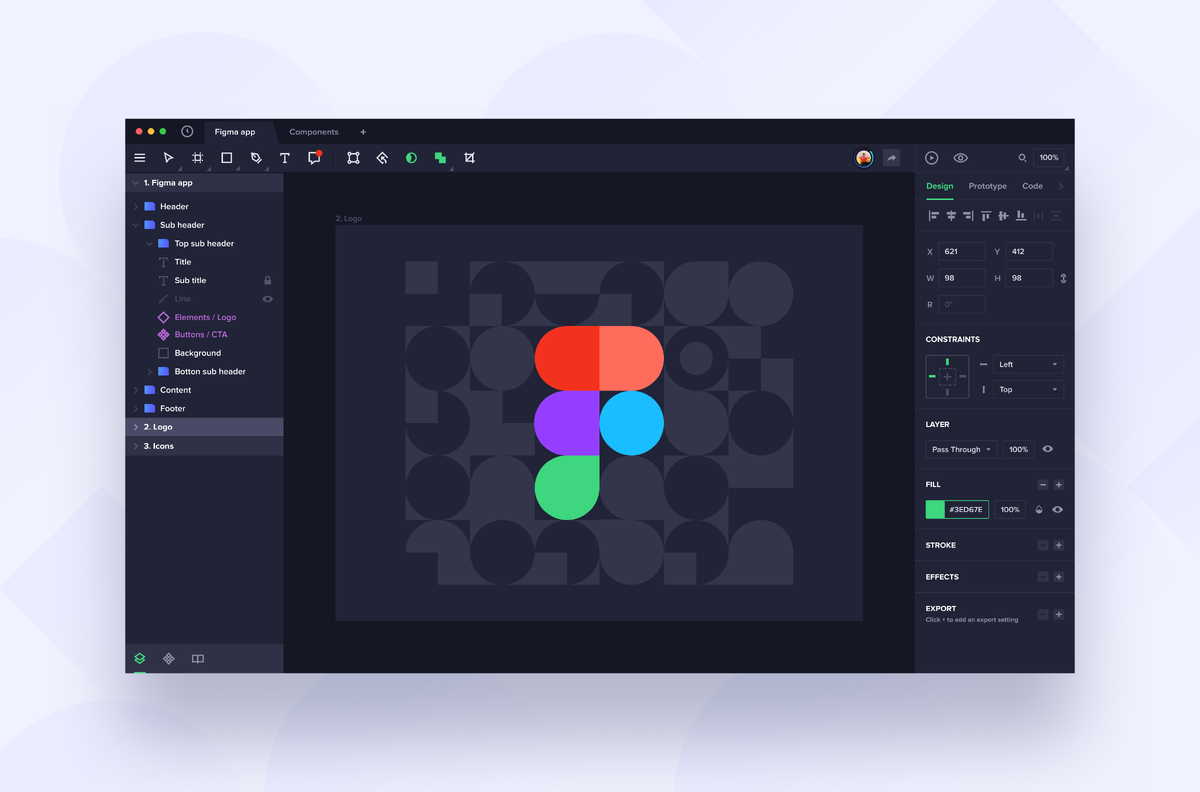Open Pass Through blend mode dropdown

point(961,449)
